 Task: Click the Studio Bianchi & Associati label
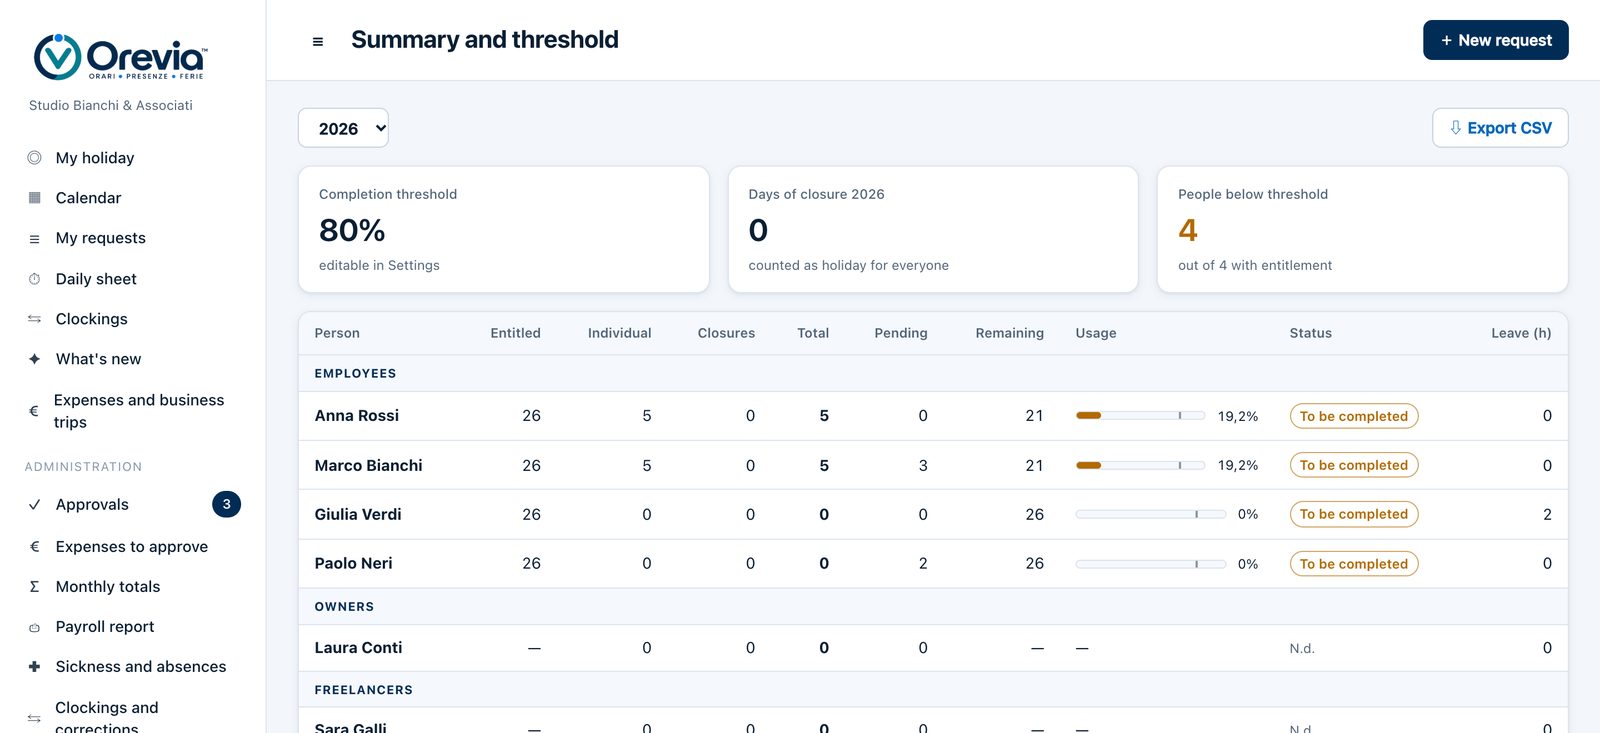[x=111, y=105]
